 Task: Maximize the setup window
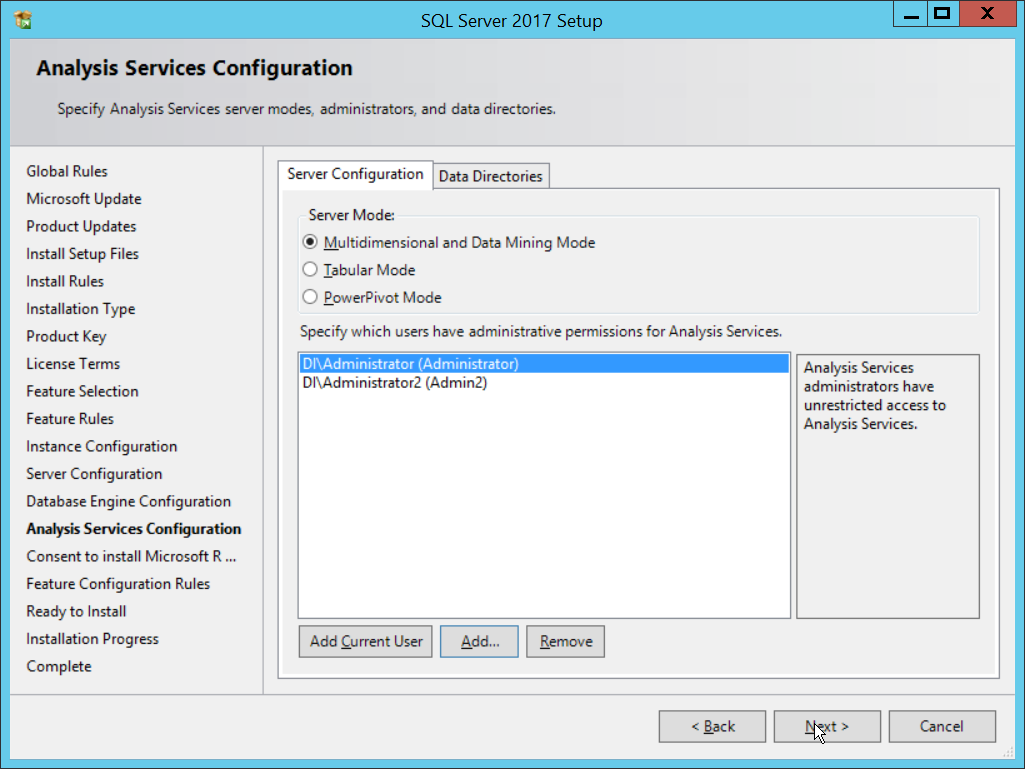pyautogui.click(x=940, y=15)
